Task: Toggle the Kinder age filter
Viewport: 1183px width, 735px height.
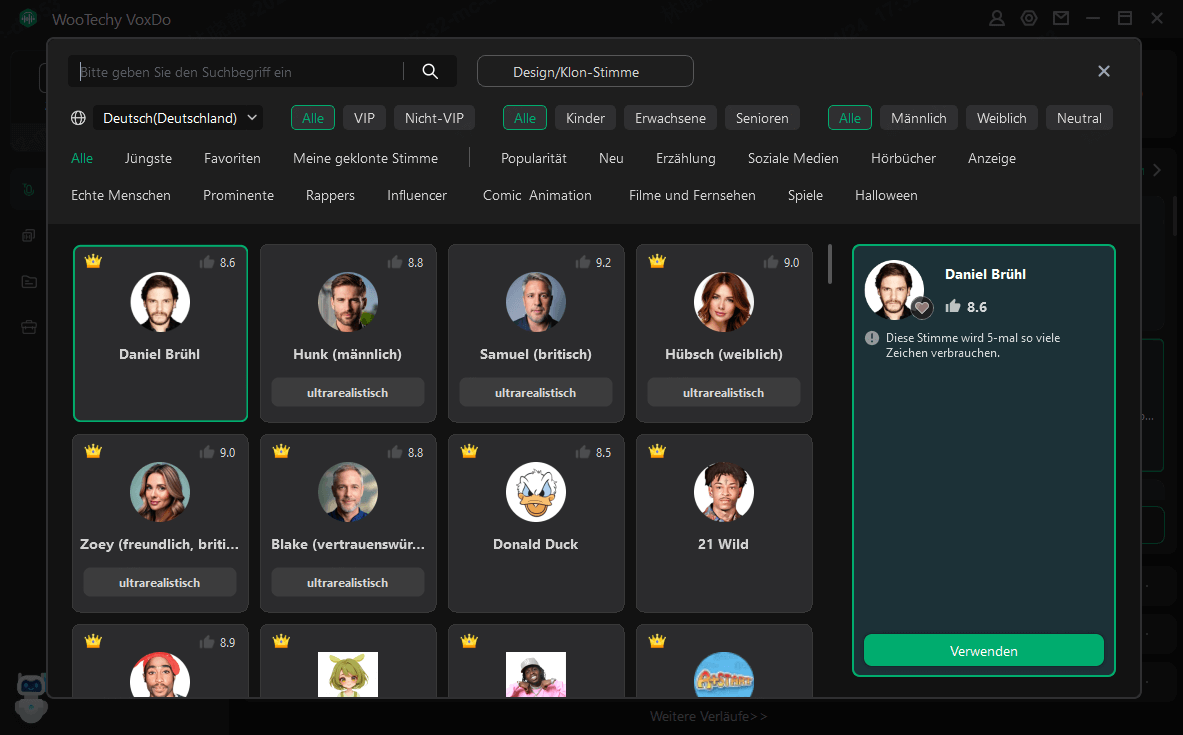Action: click(585, 118)
